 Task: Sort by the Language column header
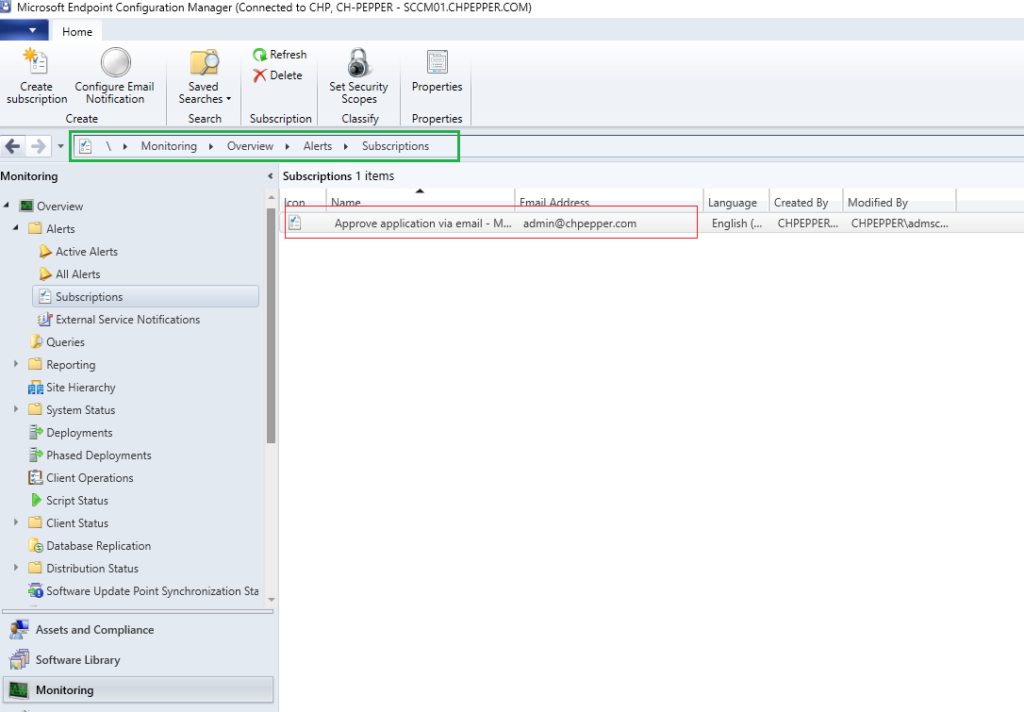[736, 202]
